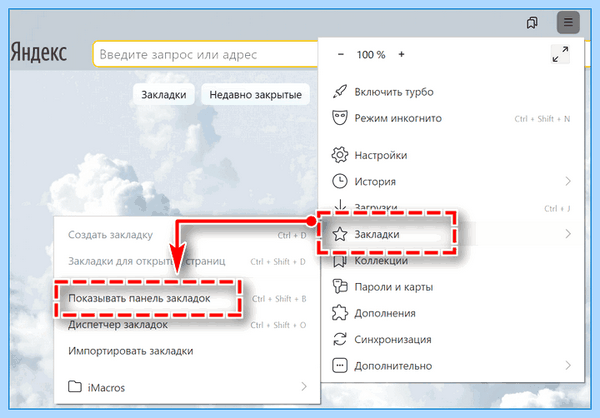This screenshot has height=418, width=600.
Task: Click the Пароли и карты icon
Action: click(x=339, y=286)
